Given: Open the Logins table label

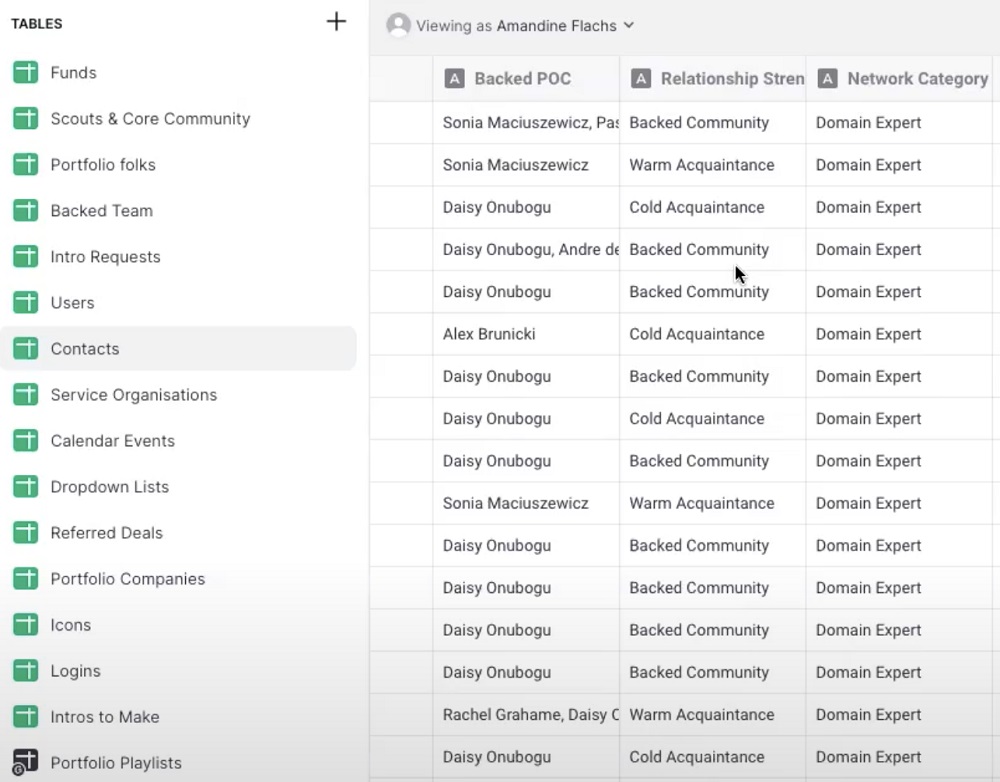Looking at the screenshot, I should (x=75, y=670).
